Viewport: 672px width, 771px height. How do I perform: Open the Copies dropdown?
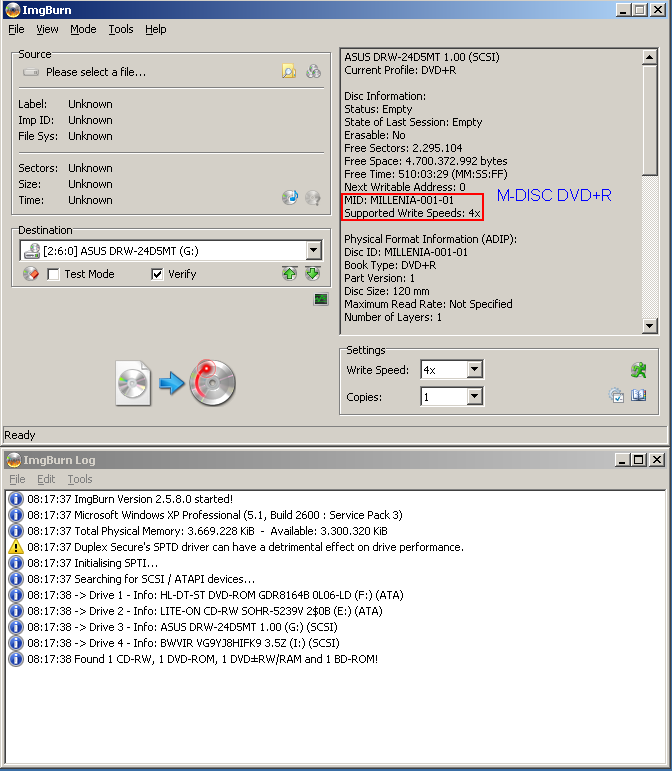[474, 396]
